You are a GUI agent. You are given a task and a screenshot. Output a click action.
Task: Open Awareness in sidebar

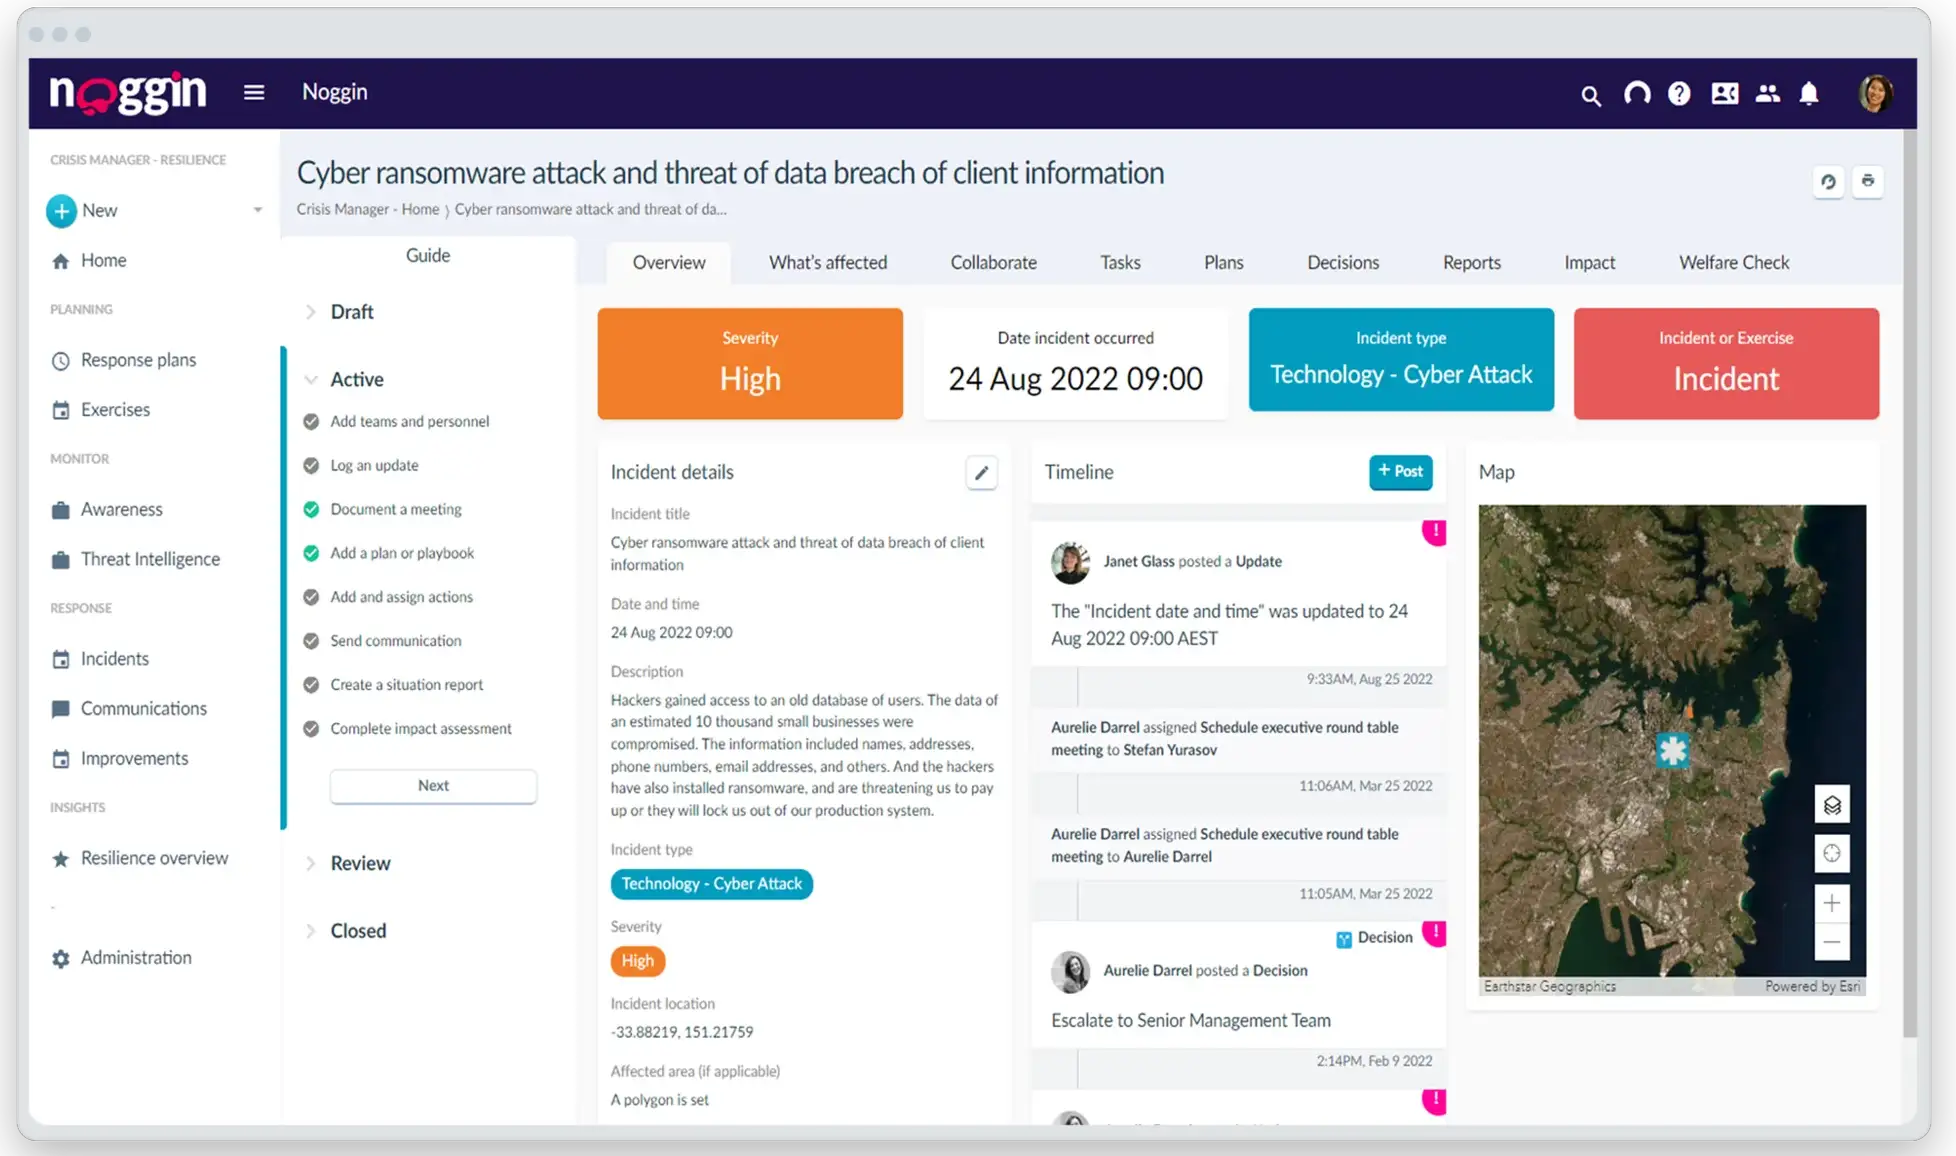(x=121, y=509)
